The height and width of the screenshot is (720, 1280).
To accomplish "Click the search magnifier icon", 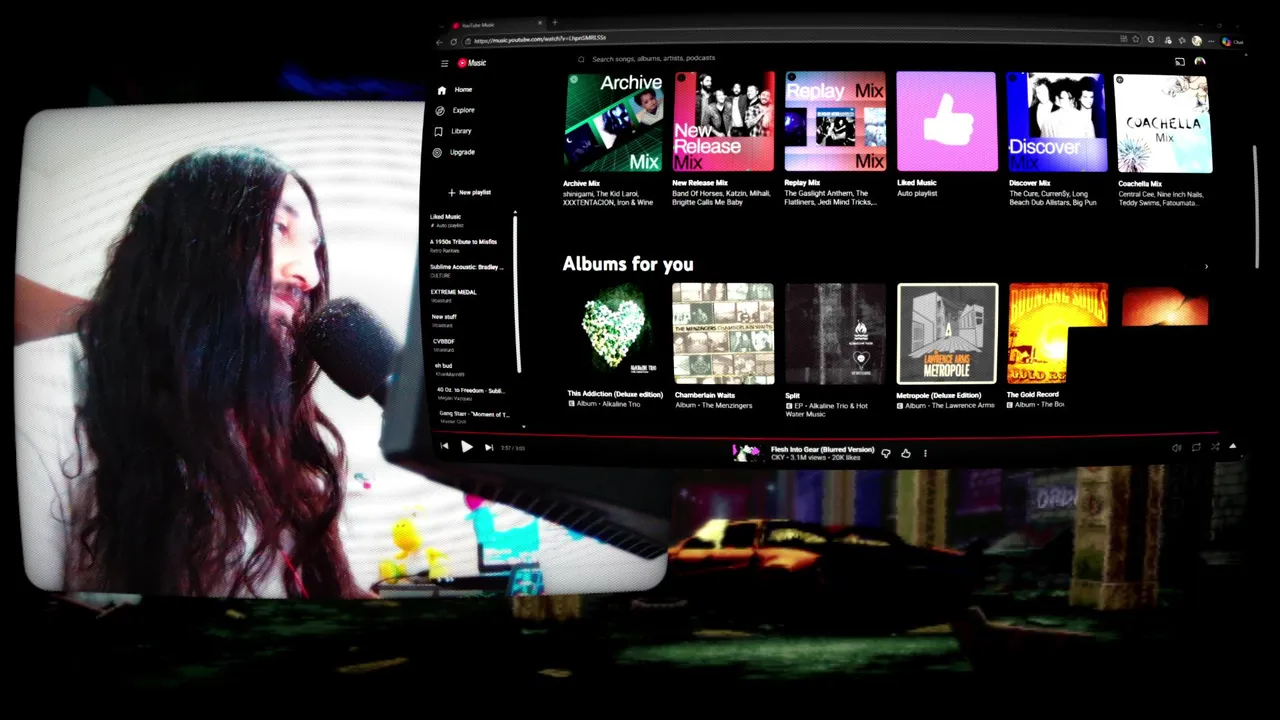I will 581,59.
